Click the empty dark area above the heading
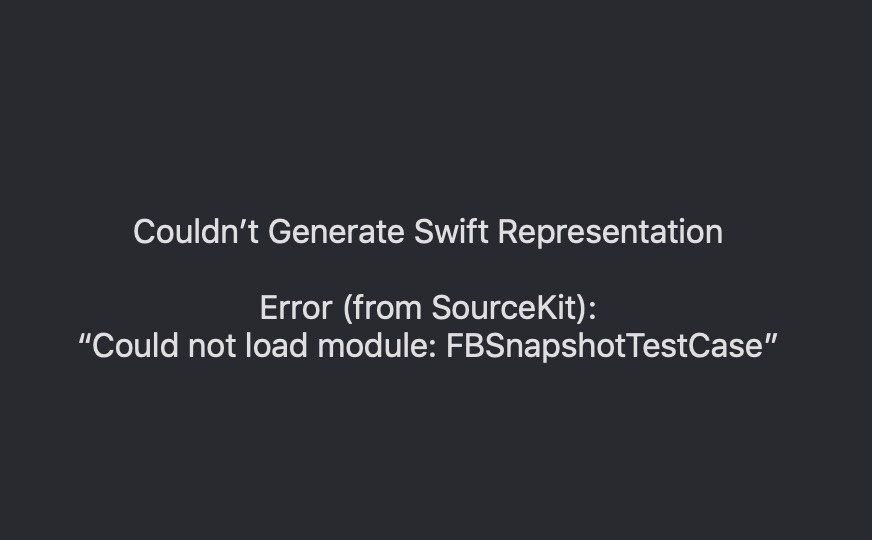Screen dimensions: 872x540 click(436, 100)
